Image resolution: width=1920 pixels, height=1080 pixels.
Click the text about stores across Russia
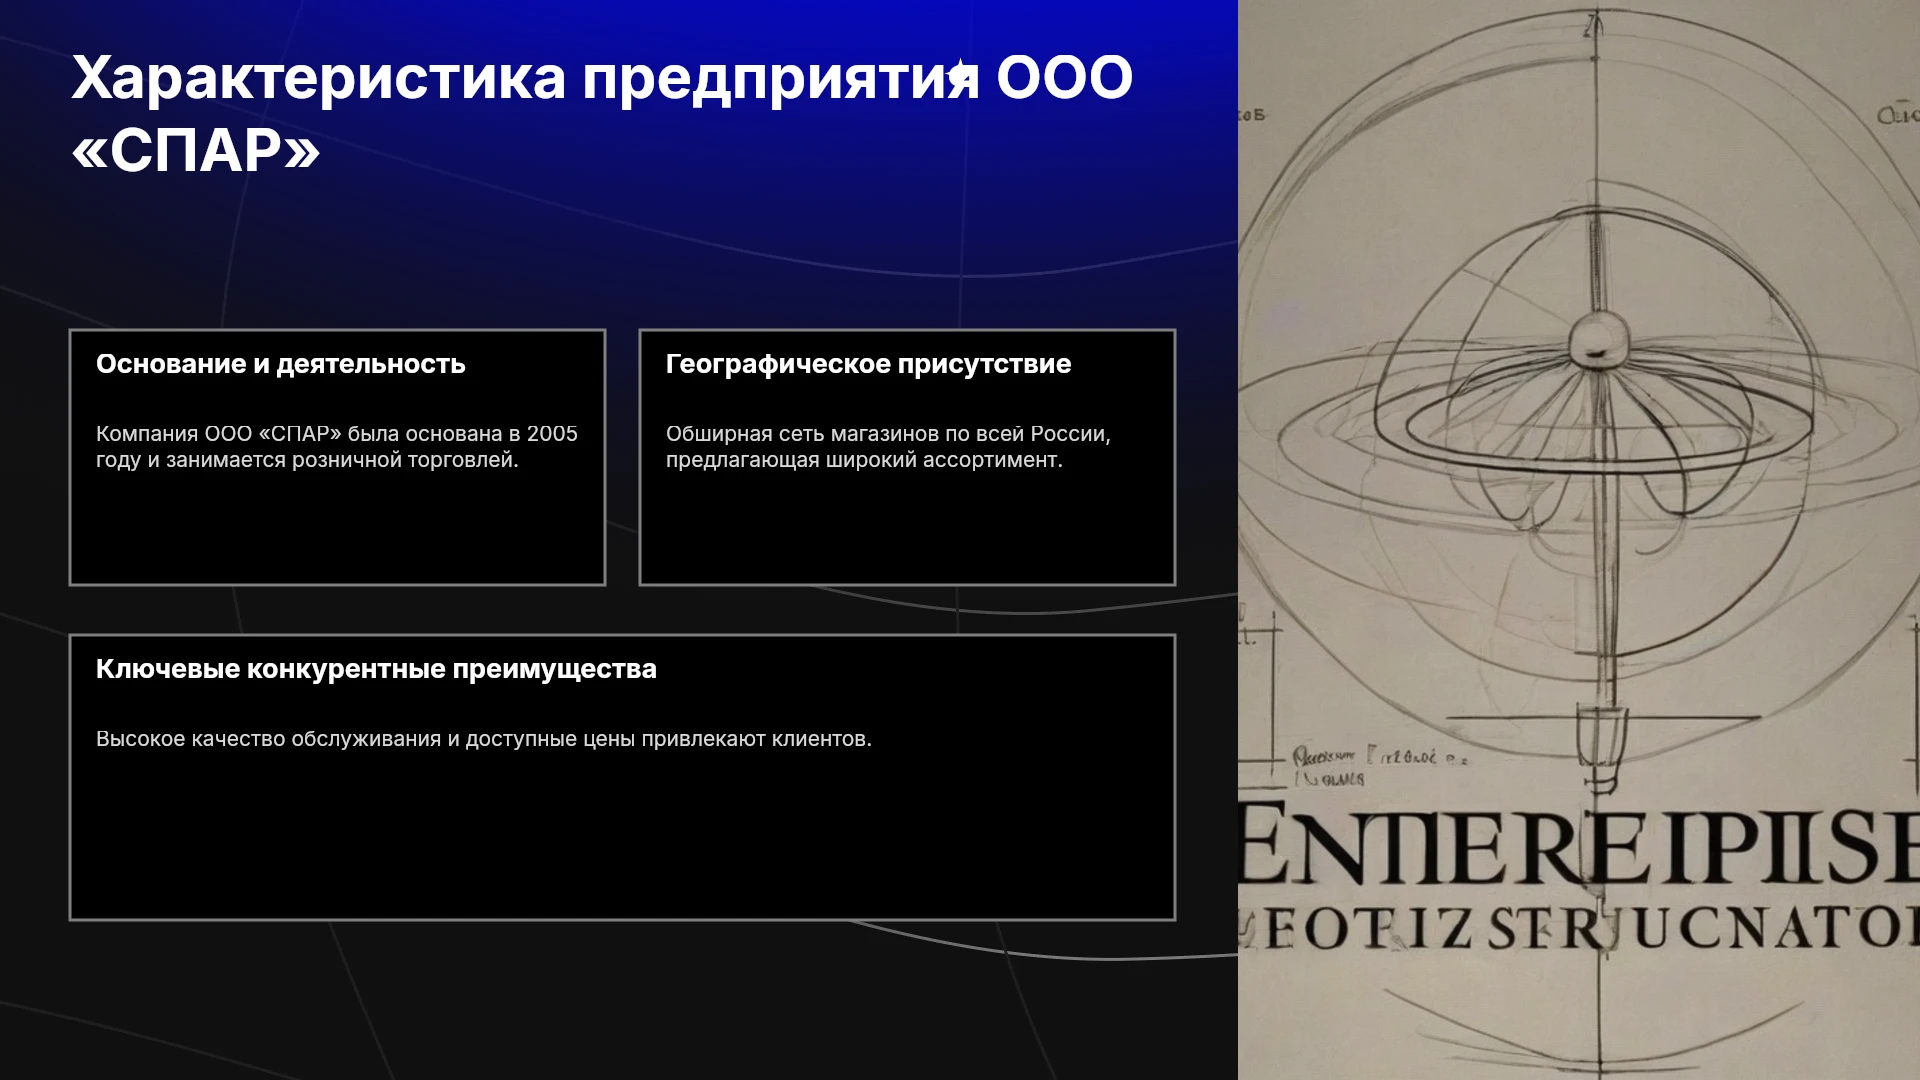(888, 447)
